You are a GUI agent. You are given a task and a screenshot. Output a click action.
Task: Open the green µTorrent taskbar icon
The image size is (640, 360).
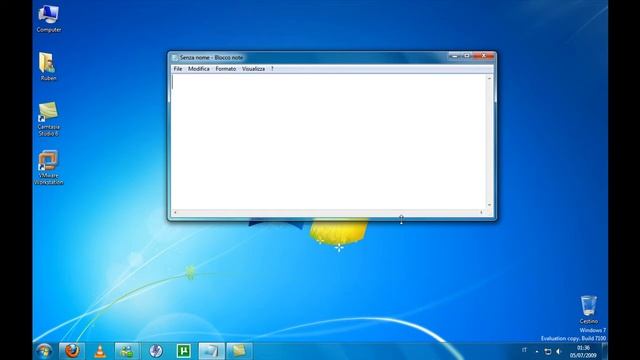(183, 351)
